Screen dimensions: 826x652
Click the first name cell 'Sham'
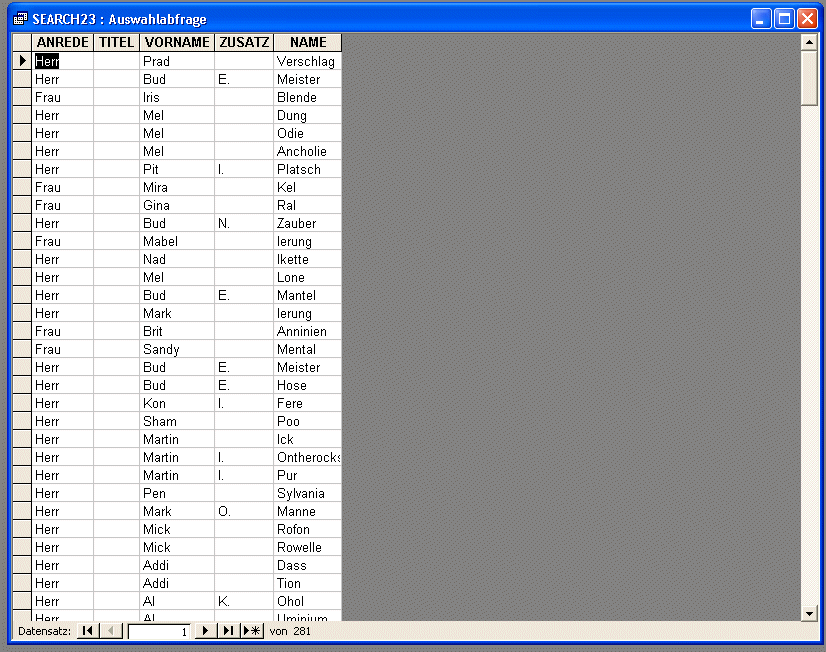pos(177,421)
